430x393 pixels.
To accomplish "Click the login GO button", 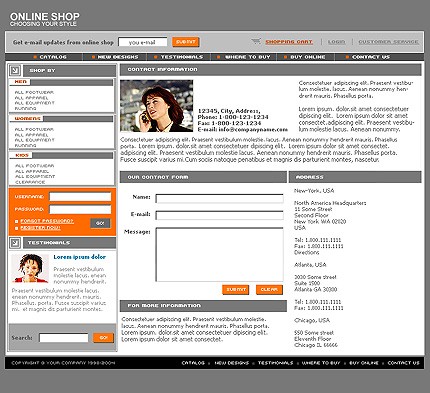I will coord(100,223).
